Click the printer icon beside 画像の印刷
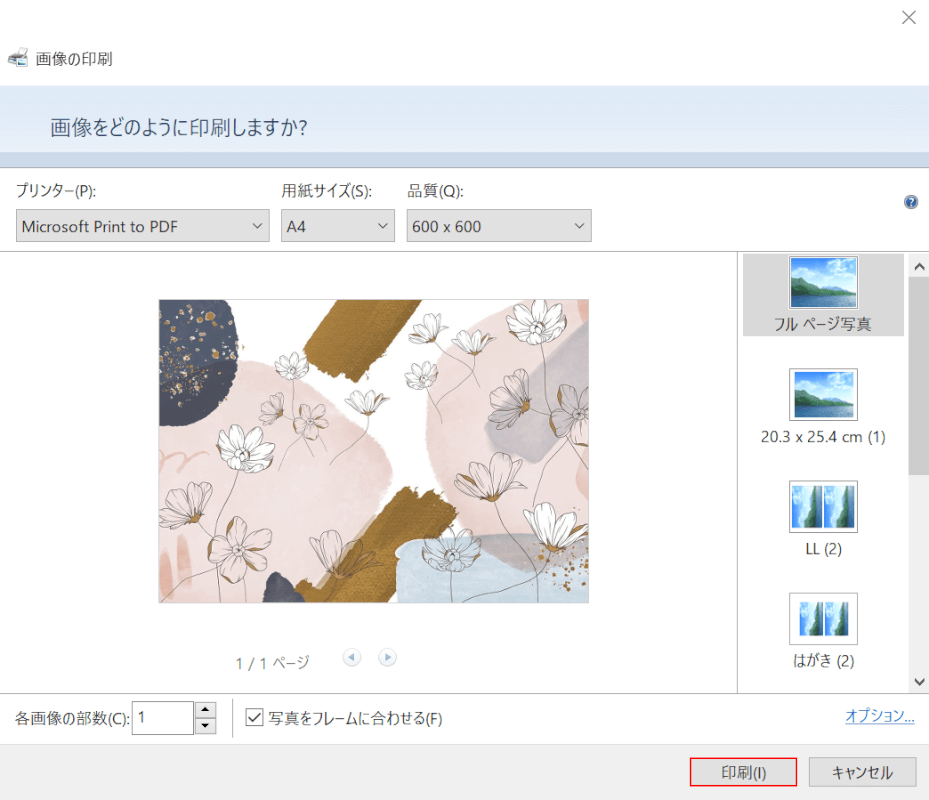Image resolution: width=929 pixels, height=800 pixels. point(18,57)
